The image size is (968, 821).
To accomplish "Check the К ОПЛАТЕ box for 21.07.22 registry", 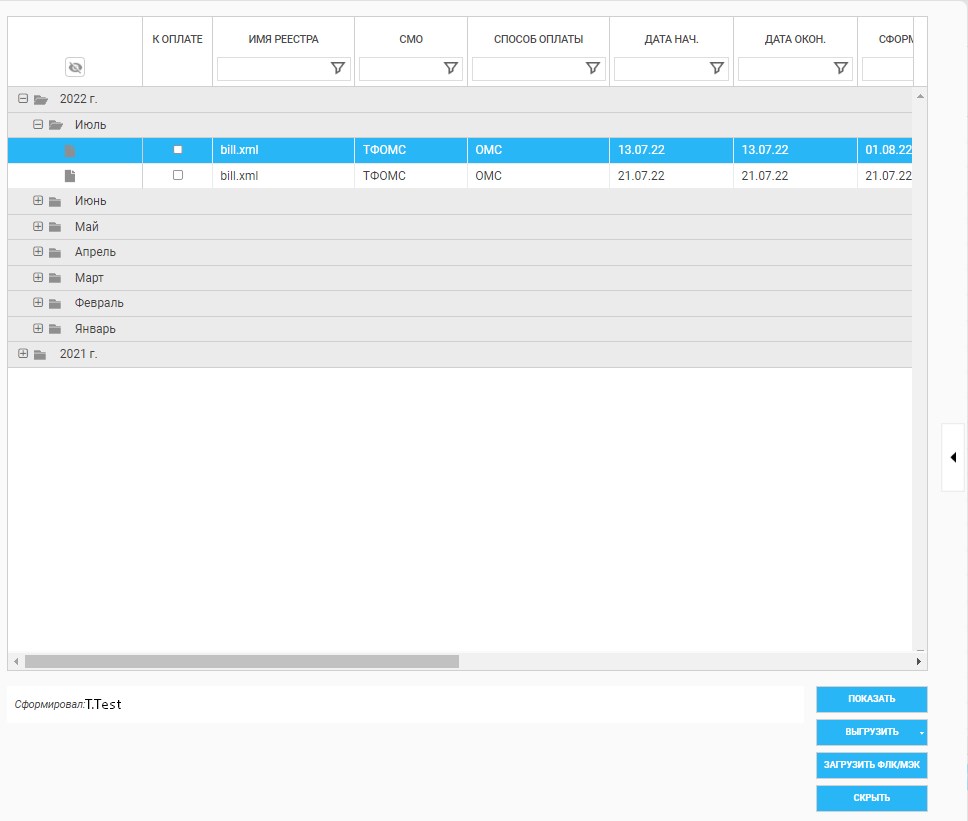I will [x=178, y=175].
